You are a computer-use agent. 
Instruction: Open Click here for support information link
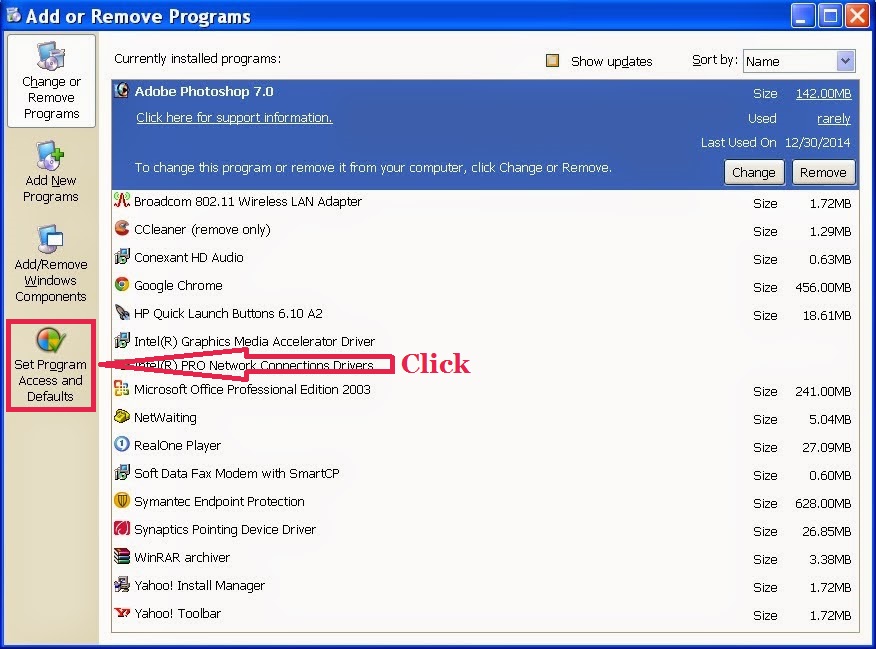234,118
